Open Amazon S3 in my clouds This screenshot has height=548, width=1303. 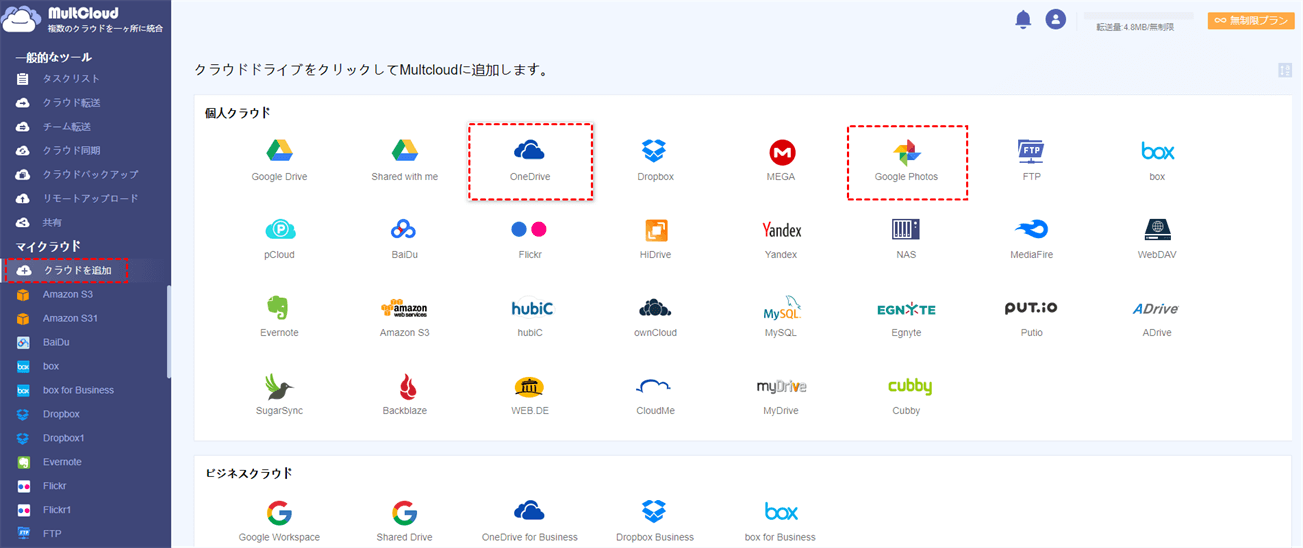click(x=68, y=294)
